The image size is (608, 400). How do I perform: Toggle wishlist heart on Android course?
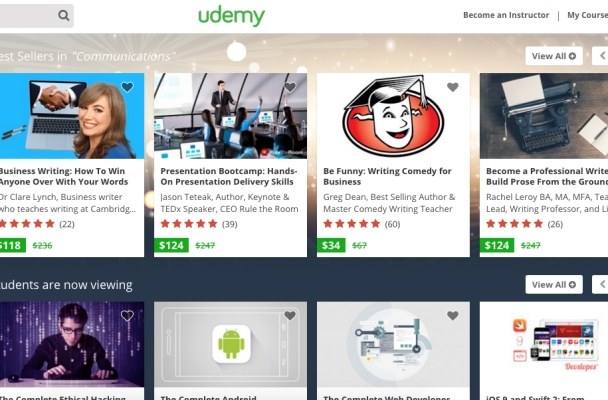tap(290, 316)
